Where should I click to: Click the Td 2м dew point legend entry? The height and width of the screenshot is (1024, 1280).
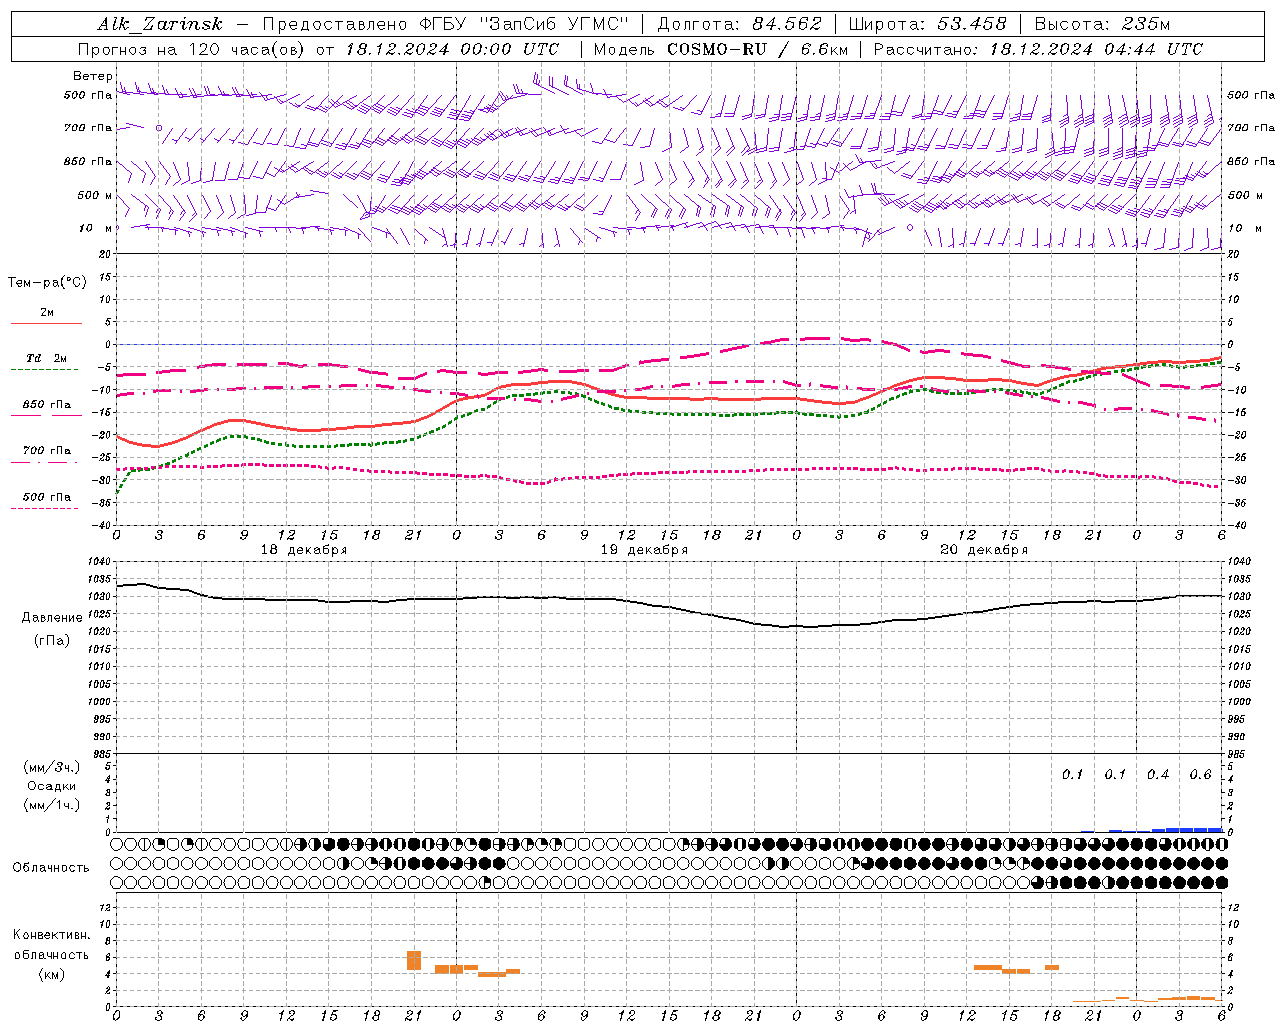point(46,358)
